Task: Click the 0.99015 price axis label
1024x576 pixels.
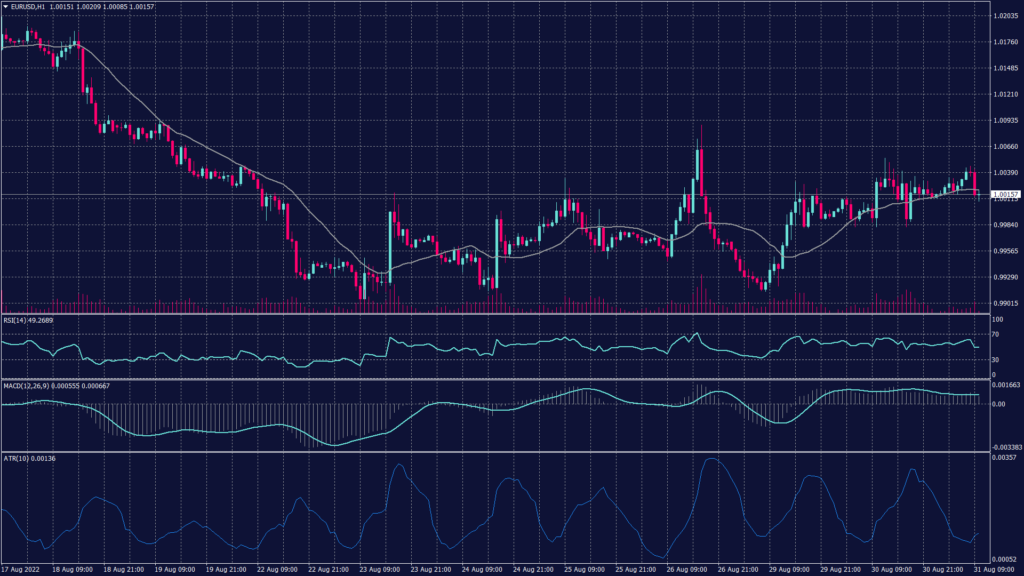Action: pos(1004,303)
